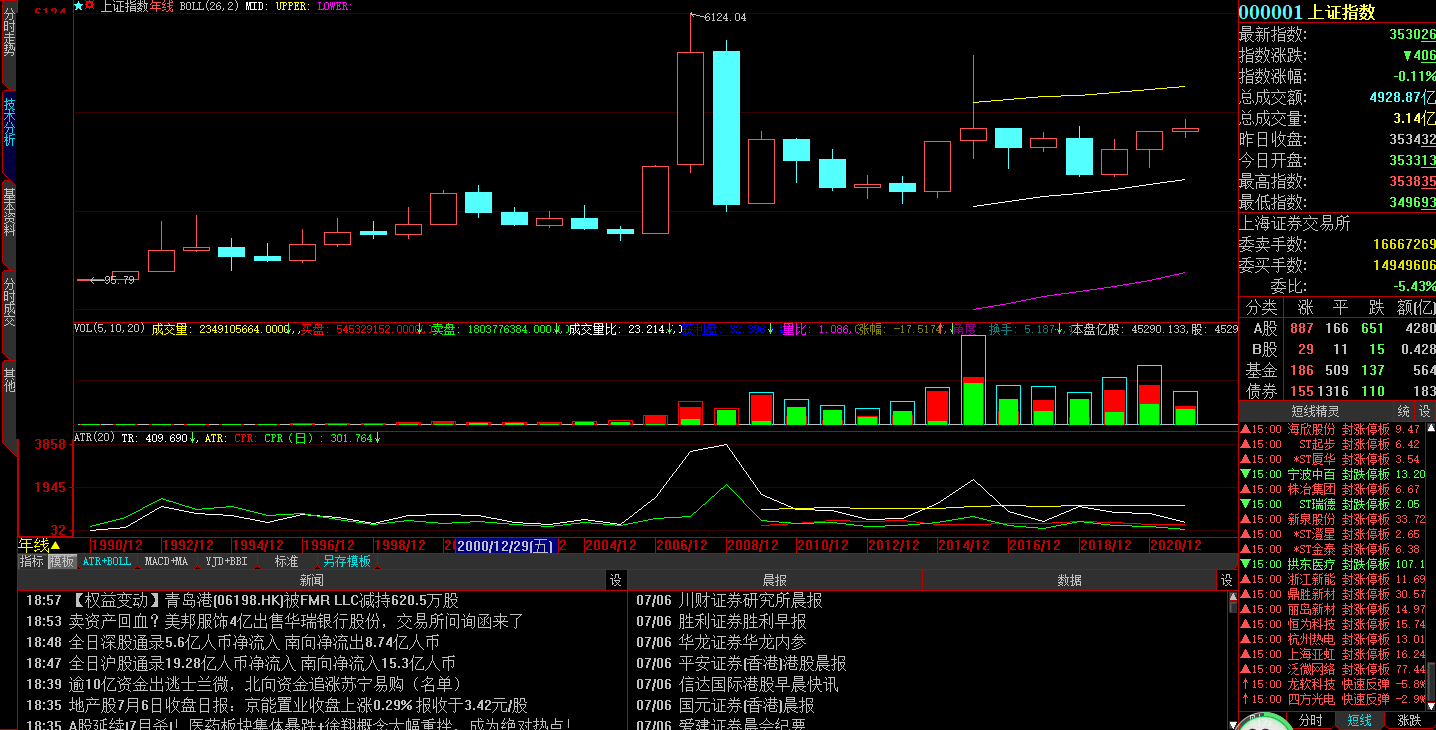Viewport: 1436px width, 730px height.
Task: Select the 宁波中百 封跌停板 alert
Action: [1331, 474]
